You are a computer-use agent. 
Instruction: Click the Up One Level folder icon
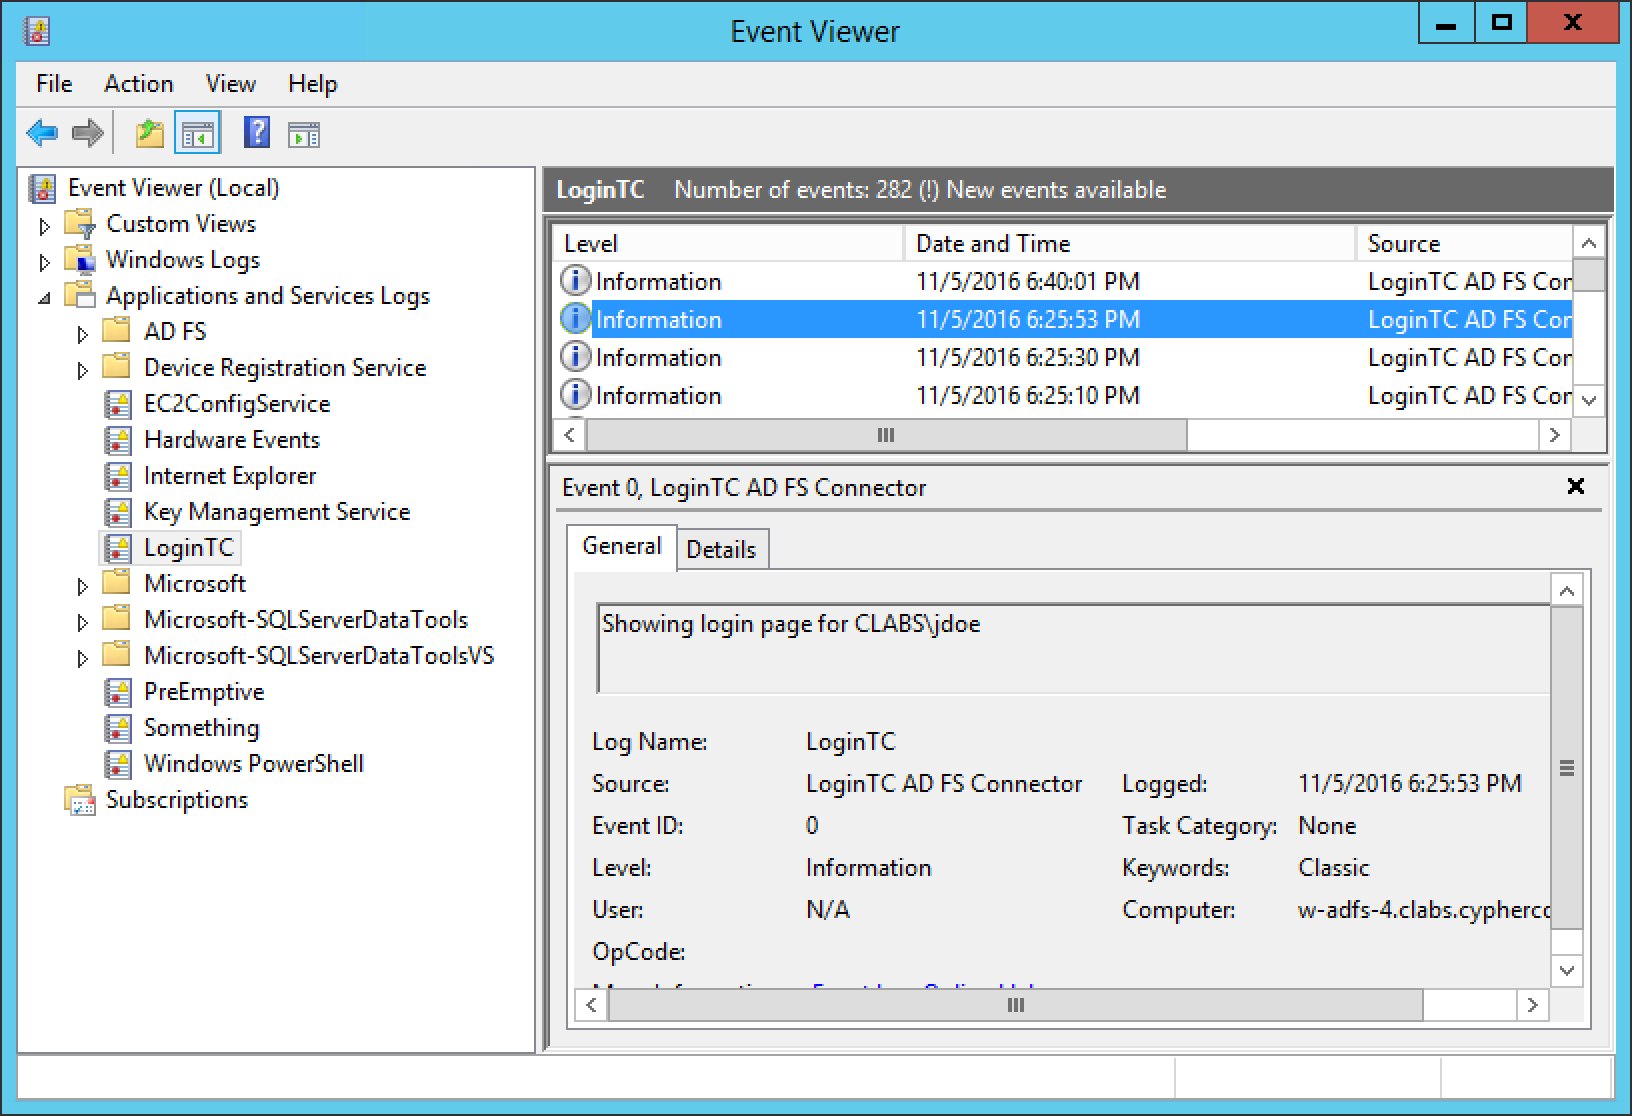(149, 133)
